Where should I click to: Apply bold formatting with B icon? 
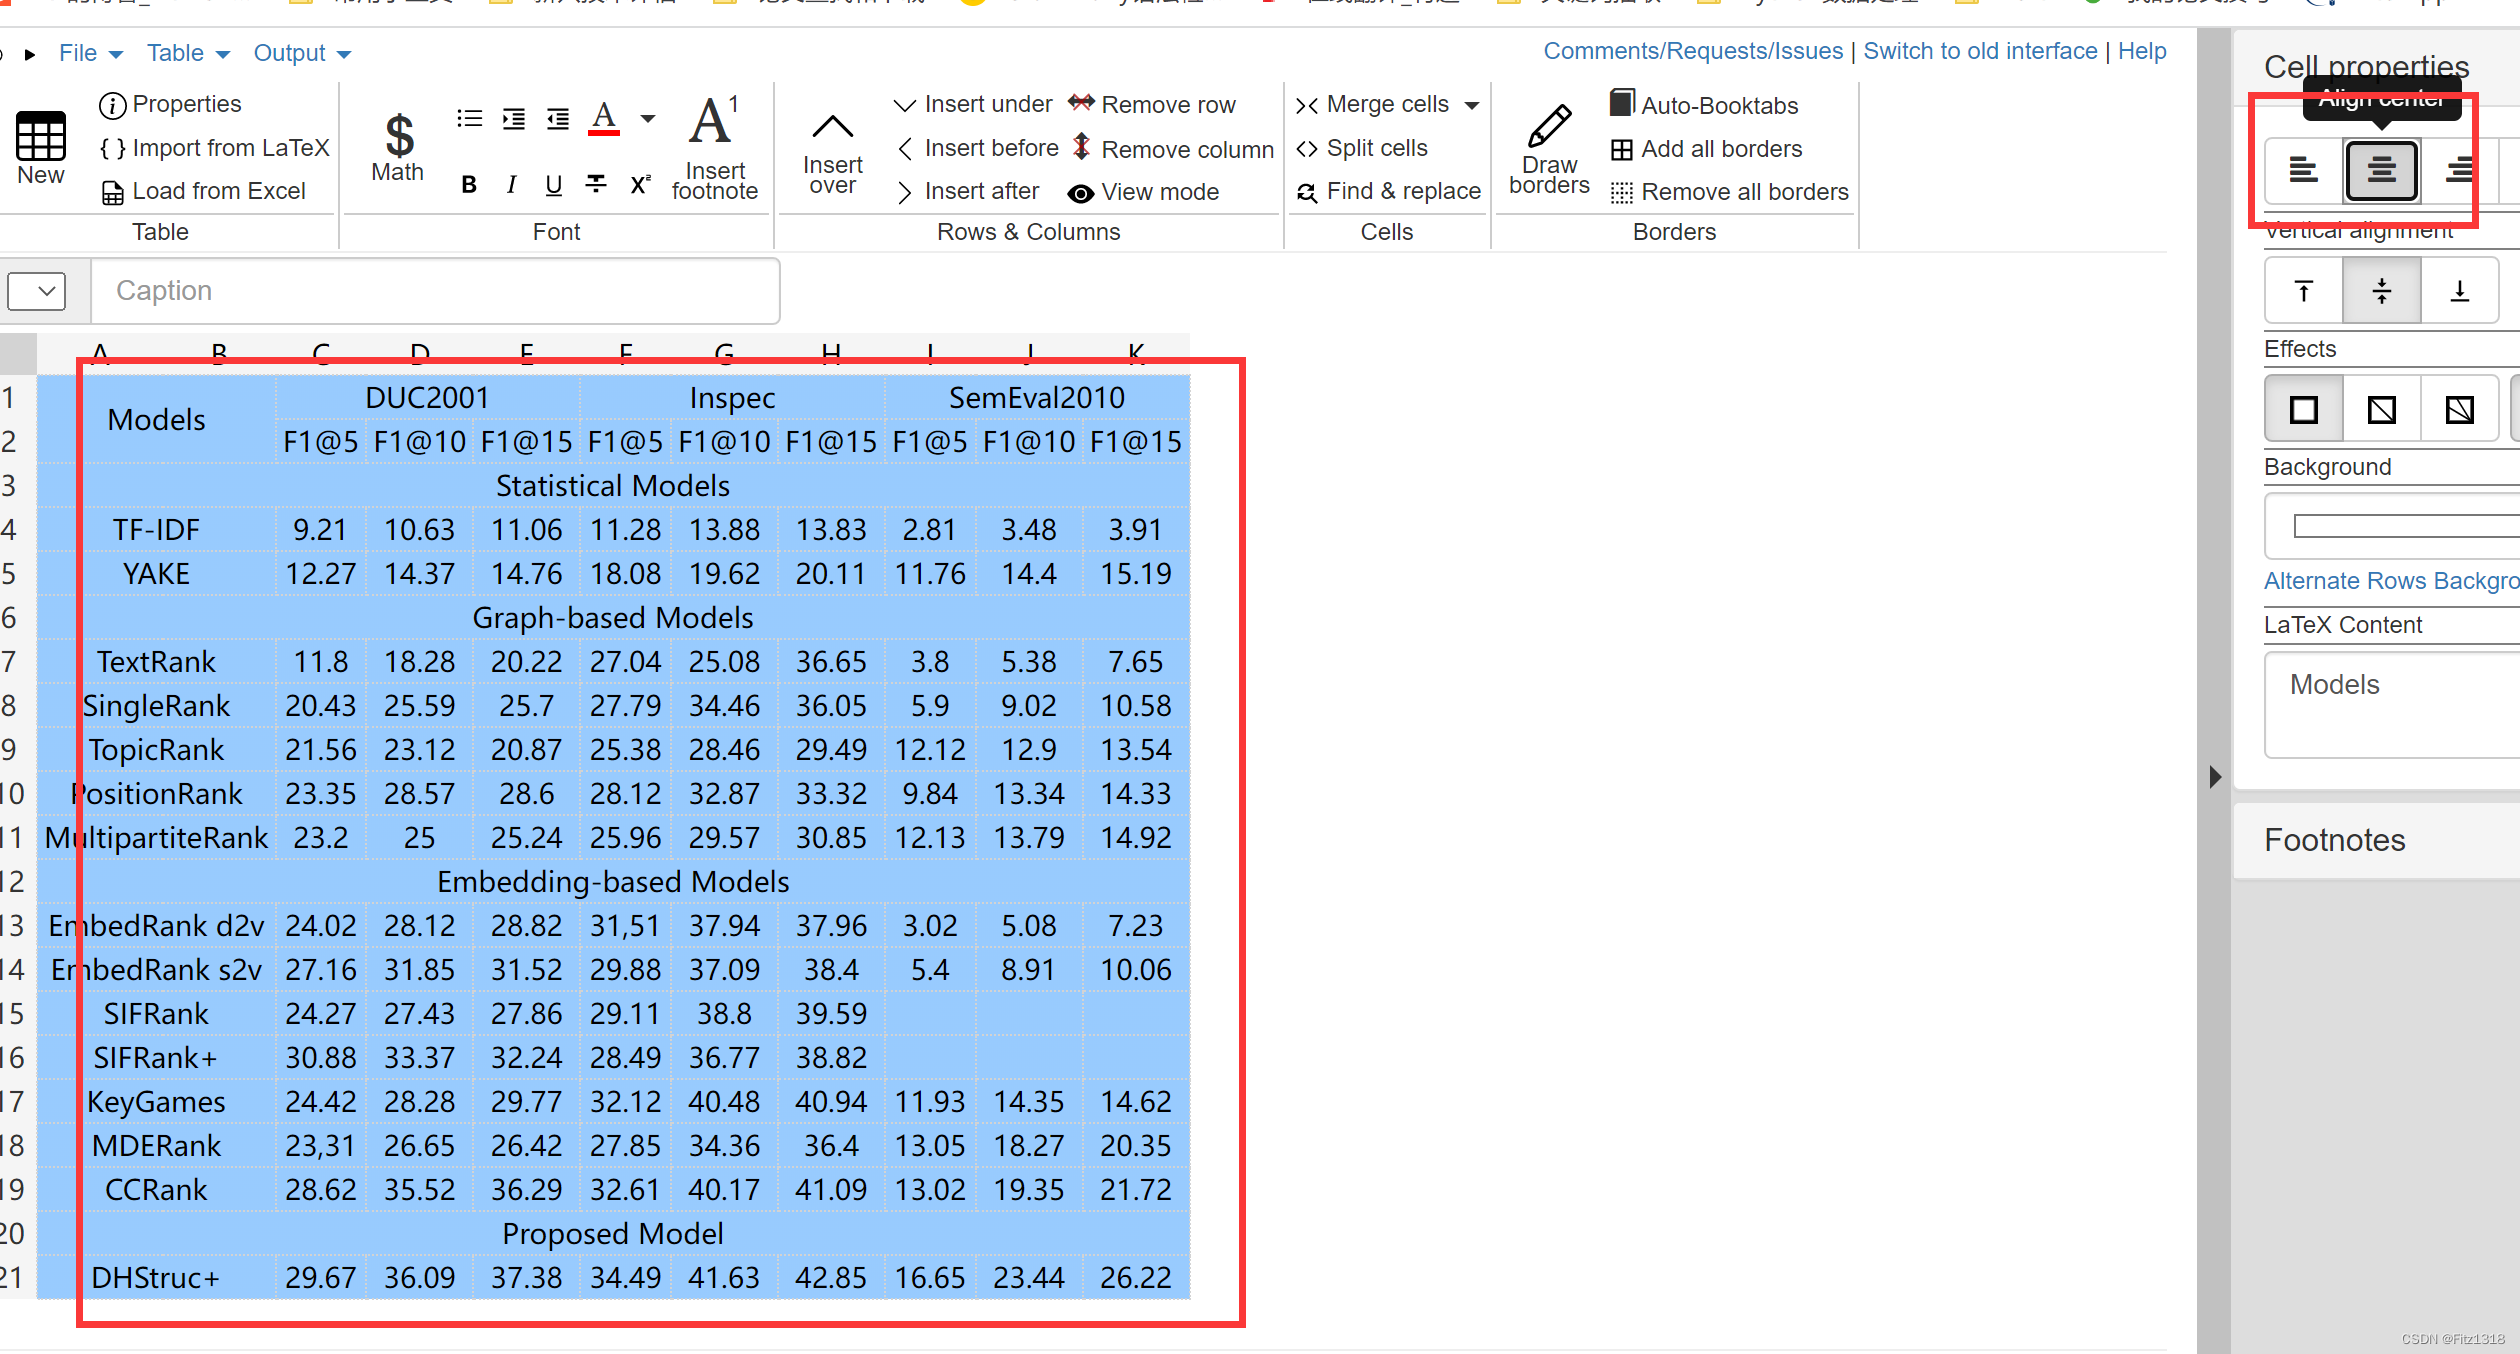tap(468, 185)
